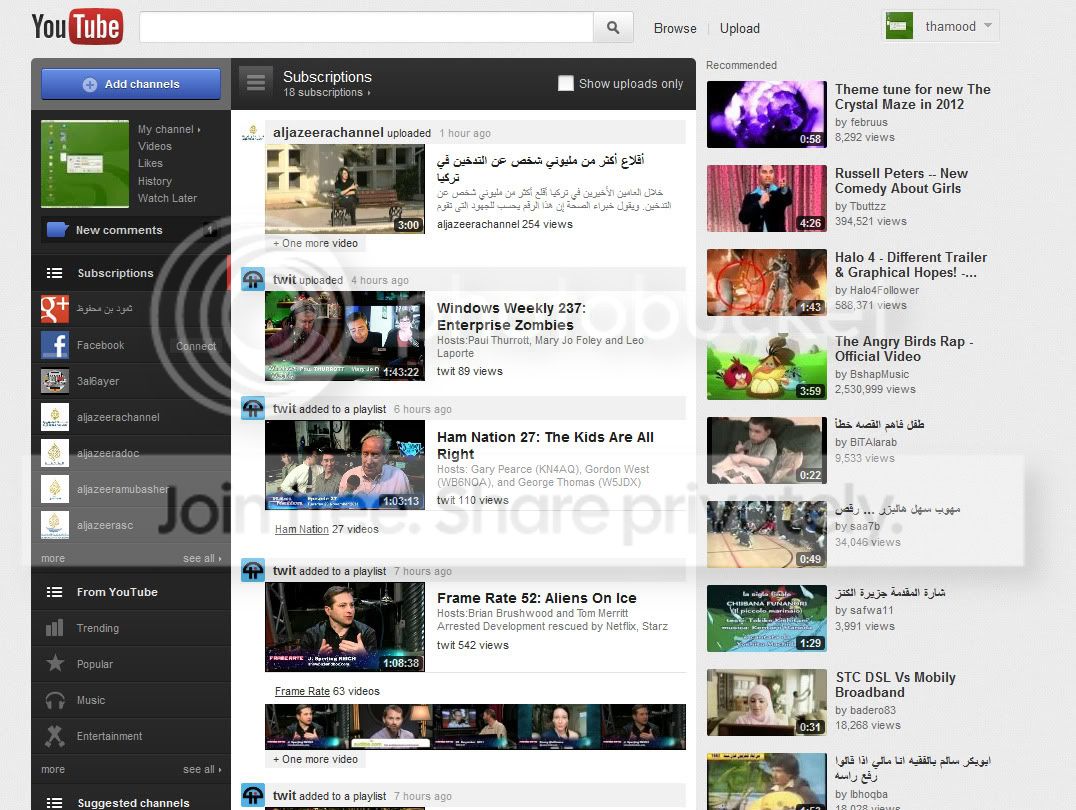This screenshot has width=1076, height=810.
Task: Click 'more' under subscriptions list
Action: pos(53,558)
